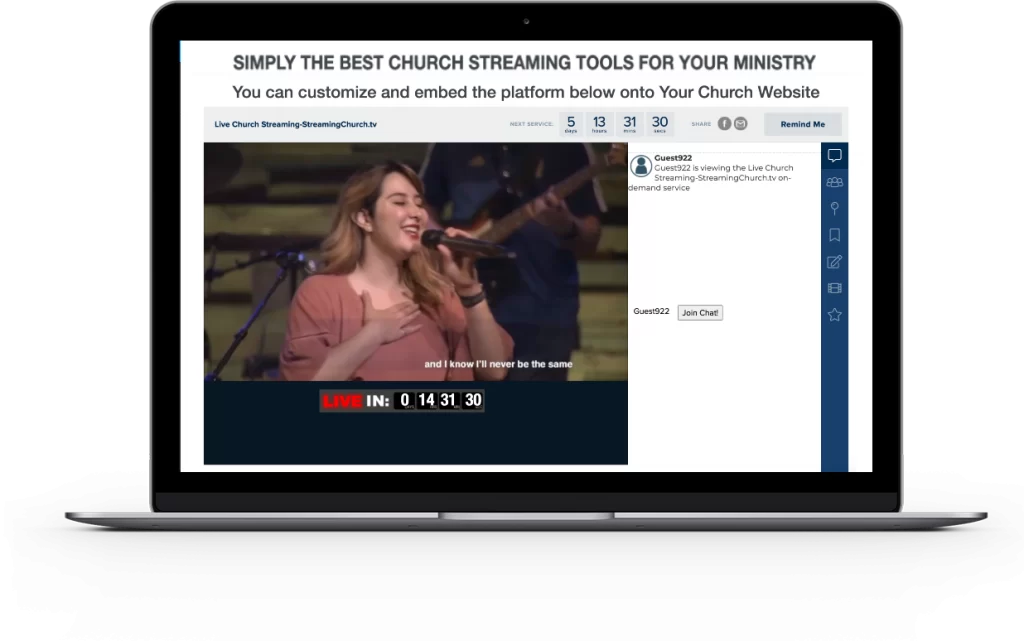Click the Guest922 name beside Join Chat
The image size is (1024, 641).
[x=651, y=312]
